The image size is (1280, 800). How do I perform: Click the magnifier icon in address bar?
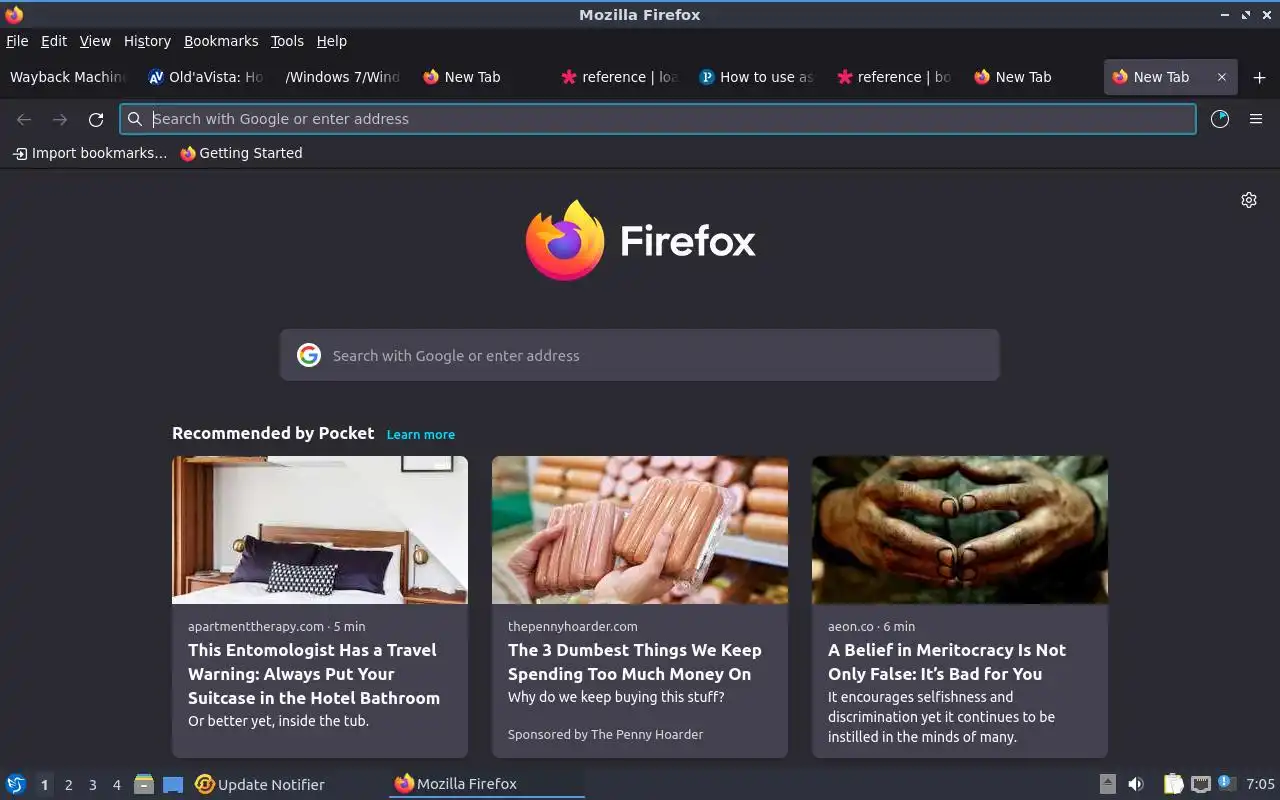click(x=135, y=119)
